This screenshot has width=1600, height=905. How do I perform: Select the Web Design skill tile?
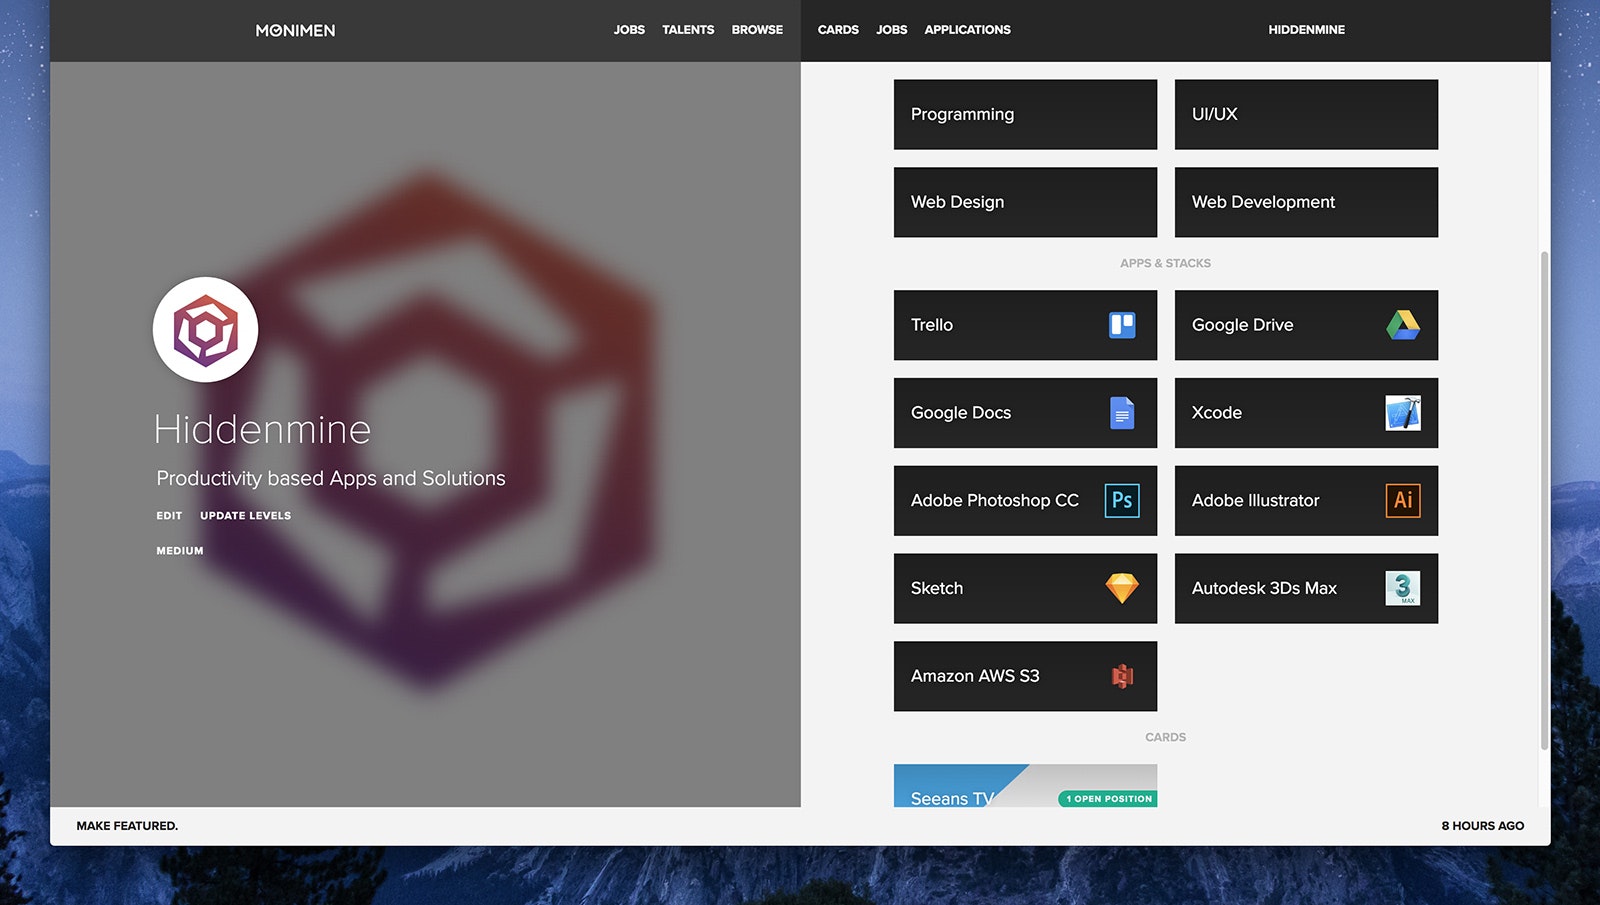1025,202
